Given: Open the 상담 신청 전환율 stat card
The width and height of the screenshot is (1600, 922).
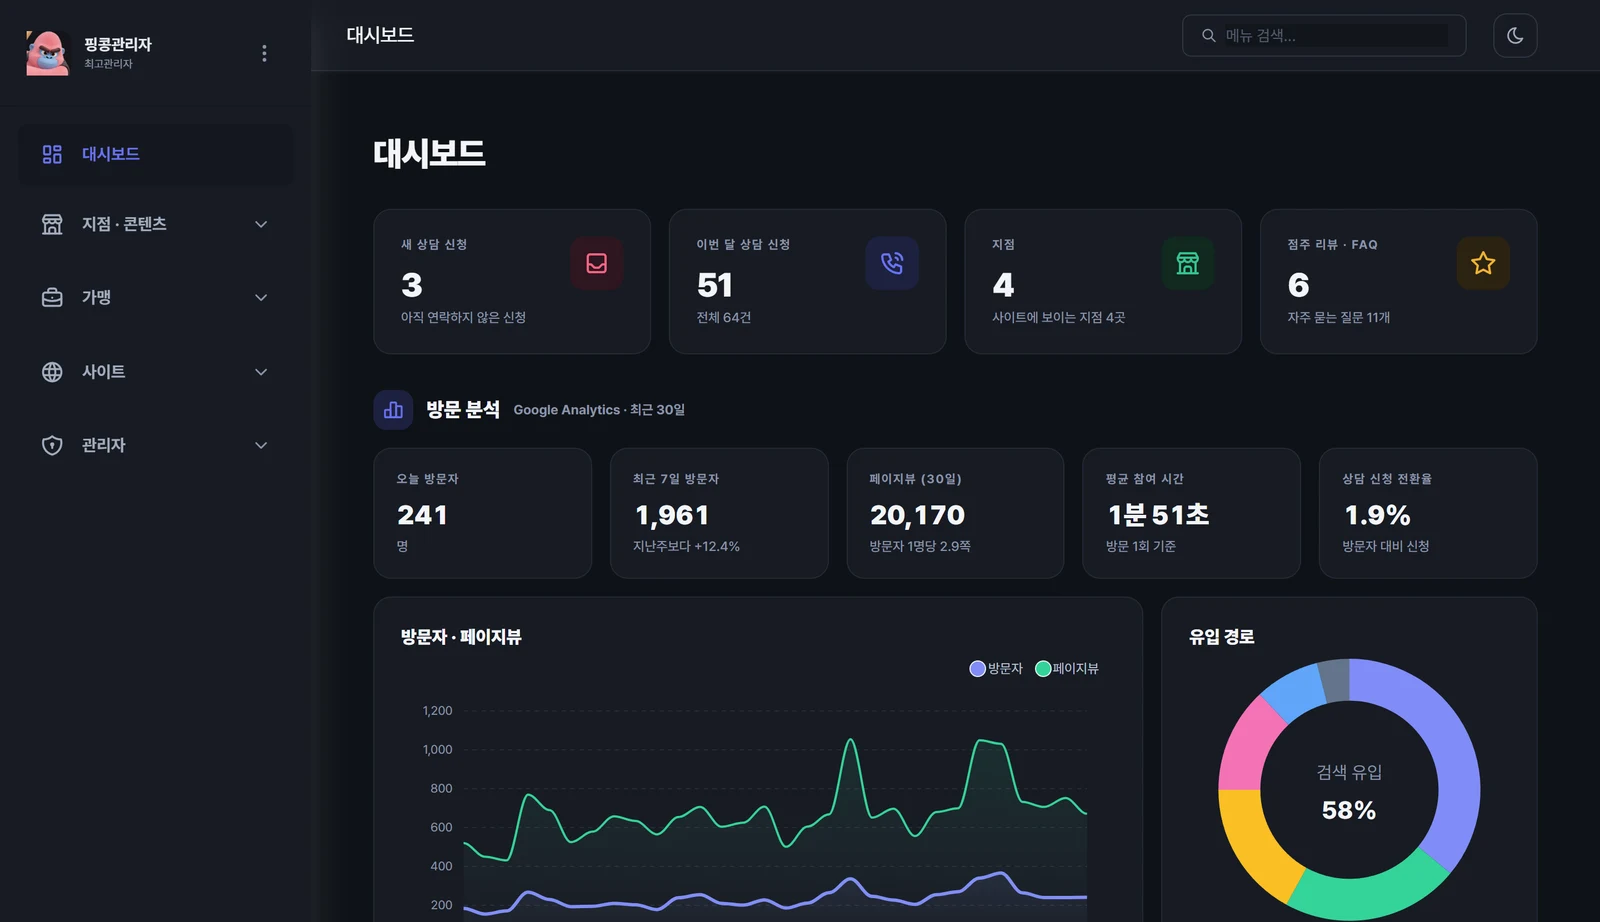Looking at the screenshot, I should 1428,513.
